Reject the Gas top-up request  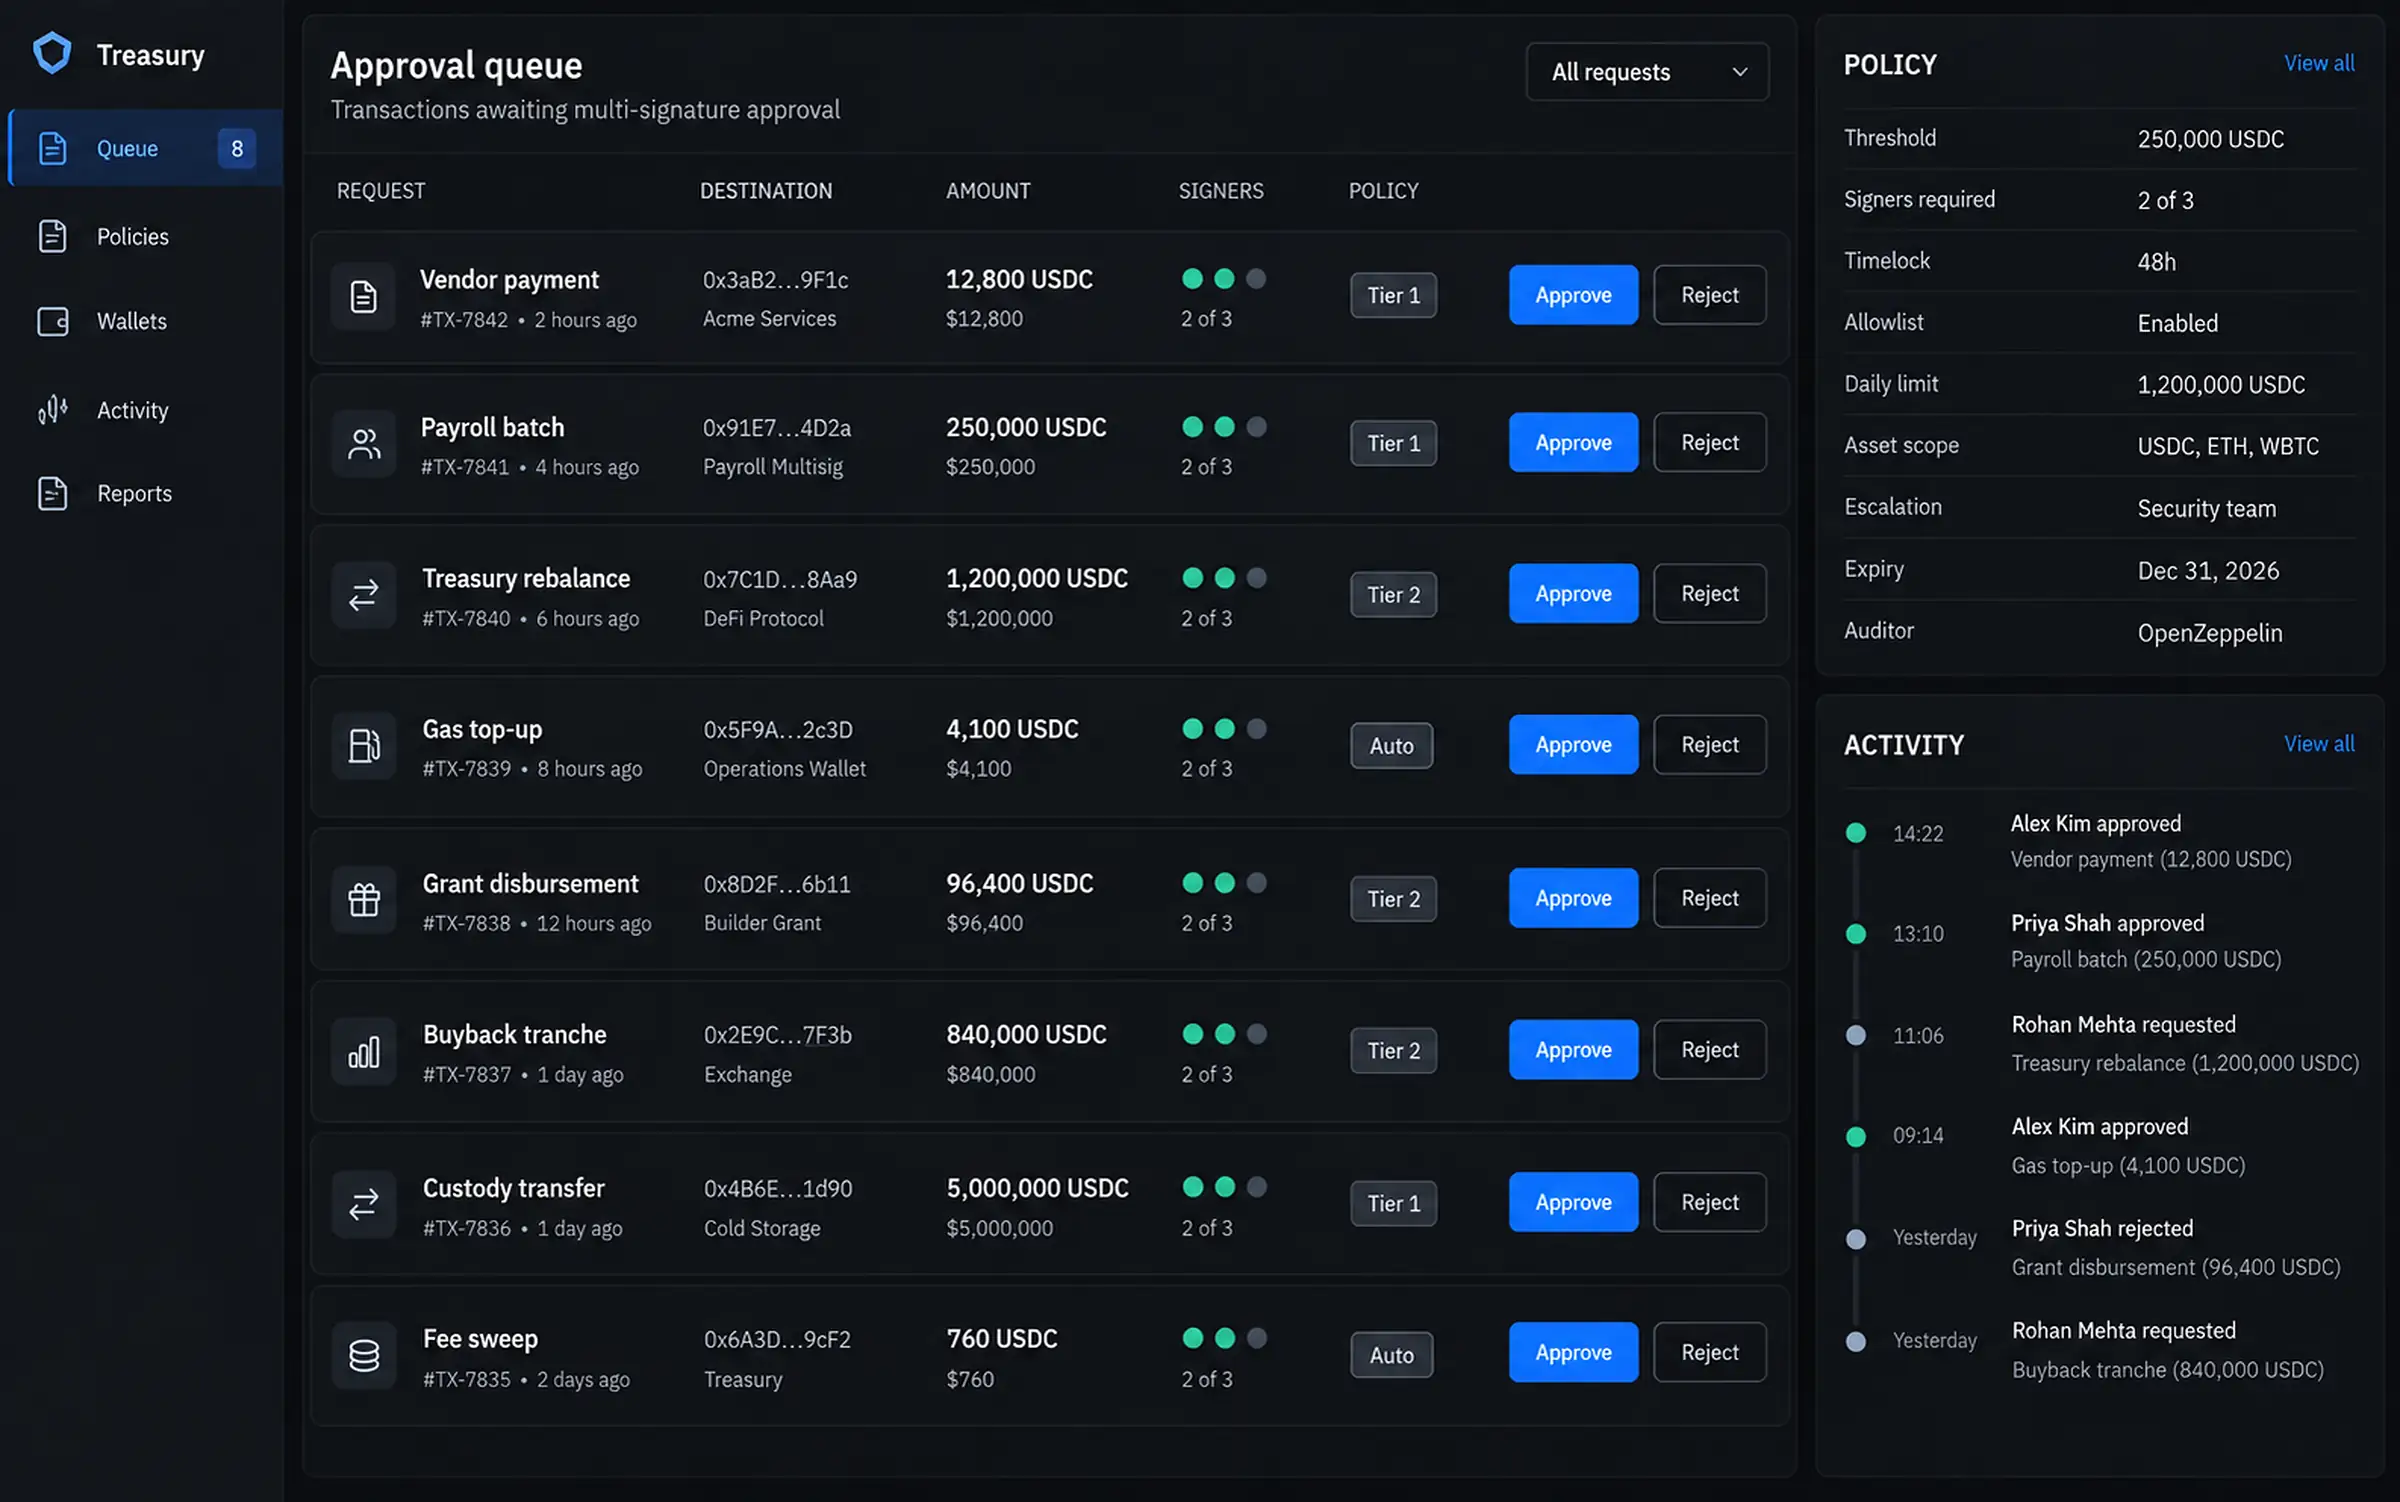coord(1709,744)
